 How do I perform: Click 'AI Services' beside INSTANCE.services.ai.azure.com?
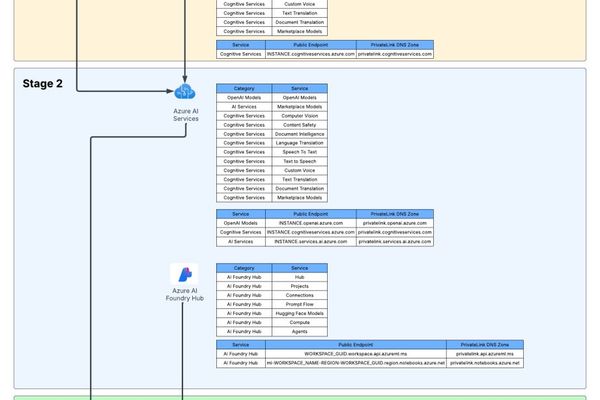point(241,242)
